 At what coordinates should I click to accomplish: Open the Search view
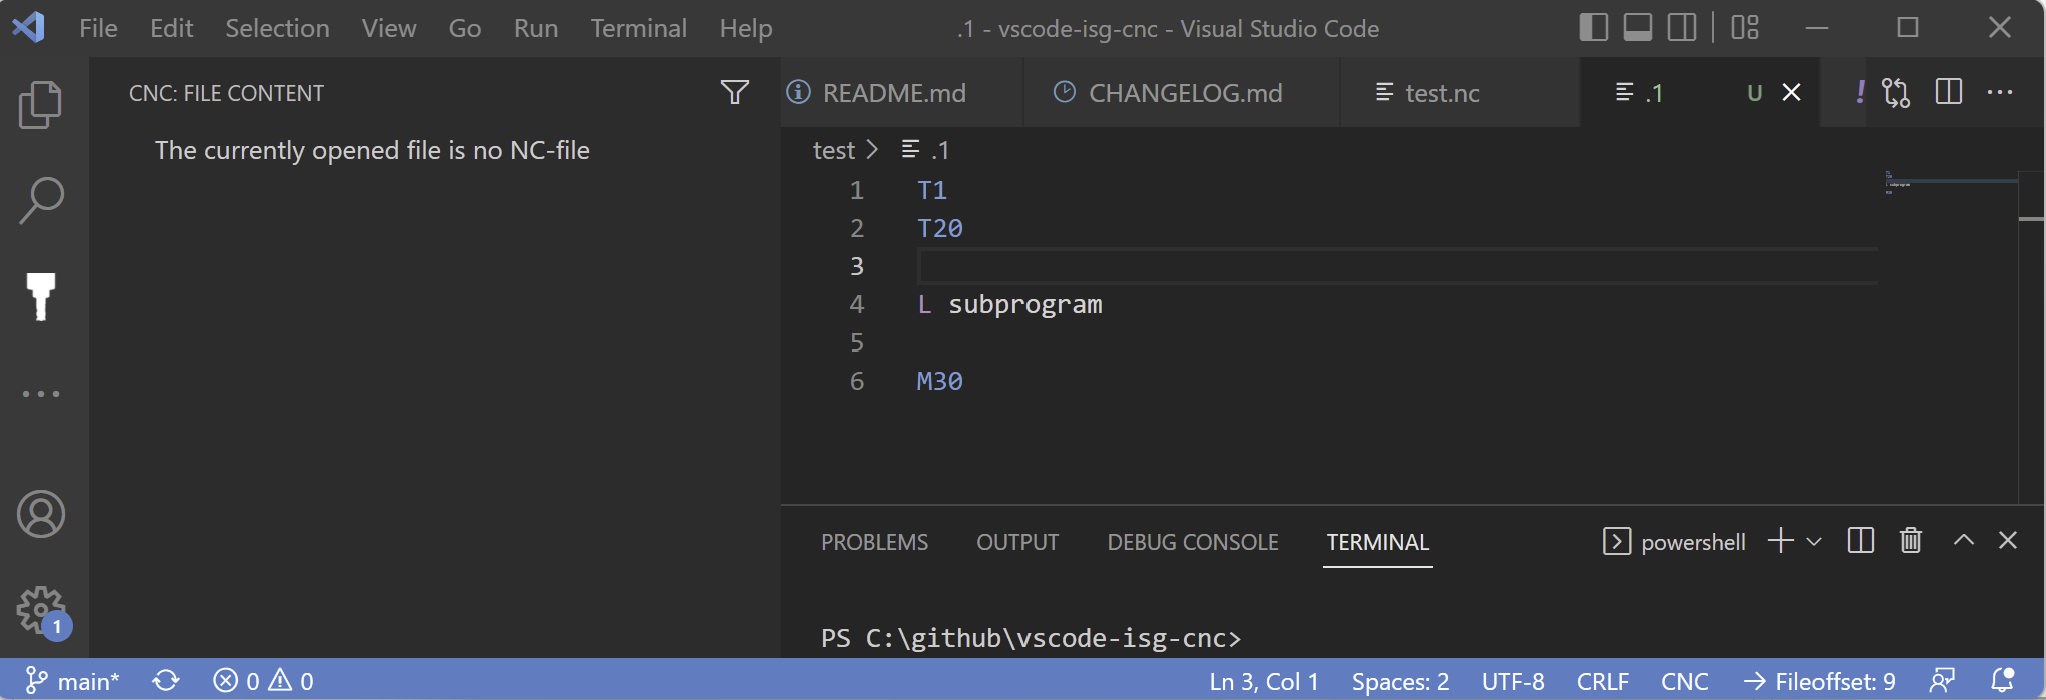[x=40, y=199]
